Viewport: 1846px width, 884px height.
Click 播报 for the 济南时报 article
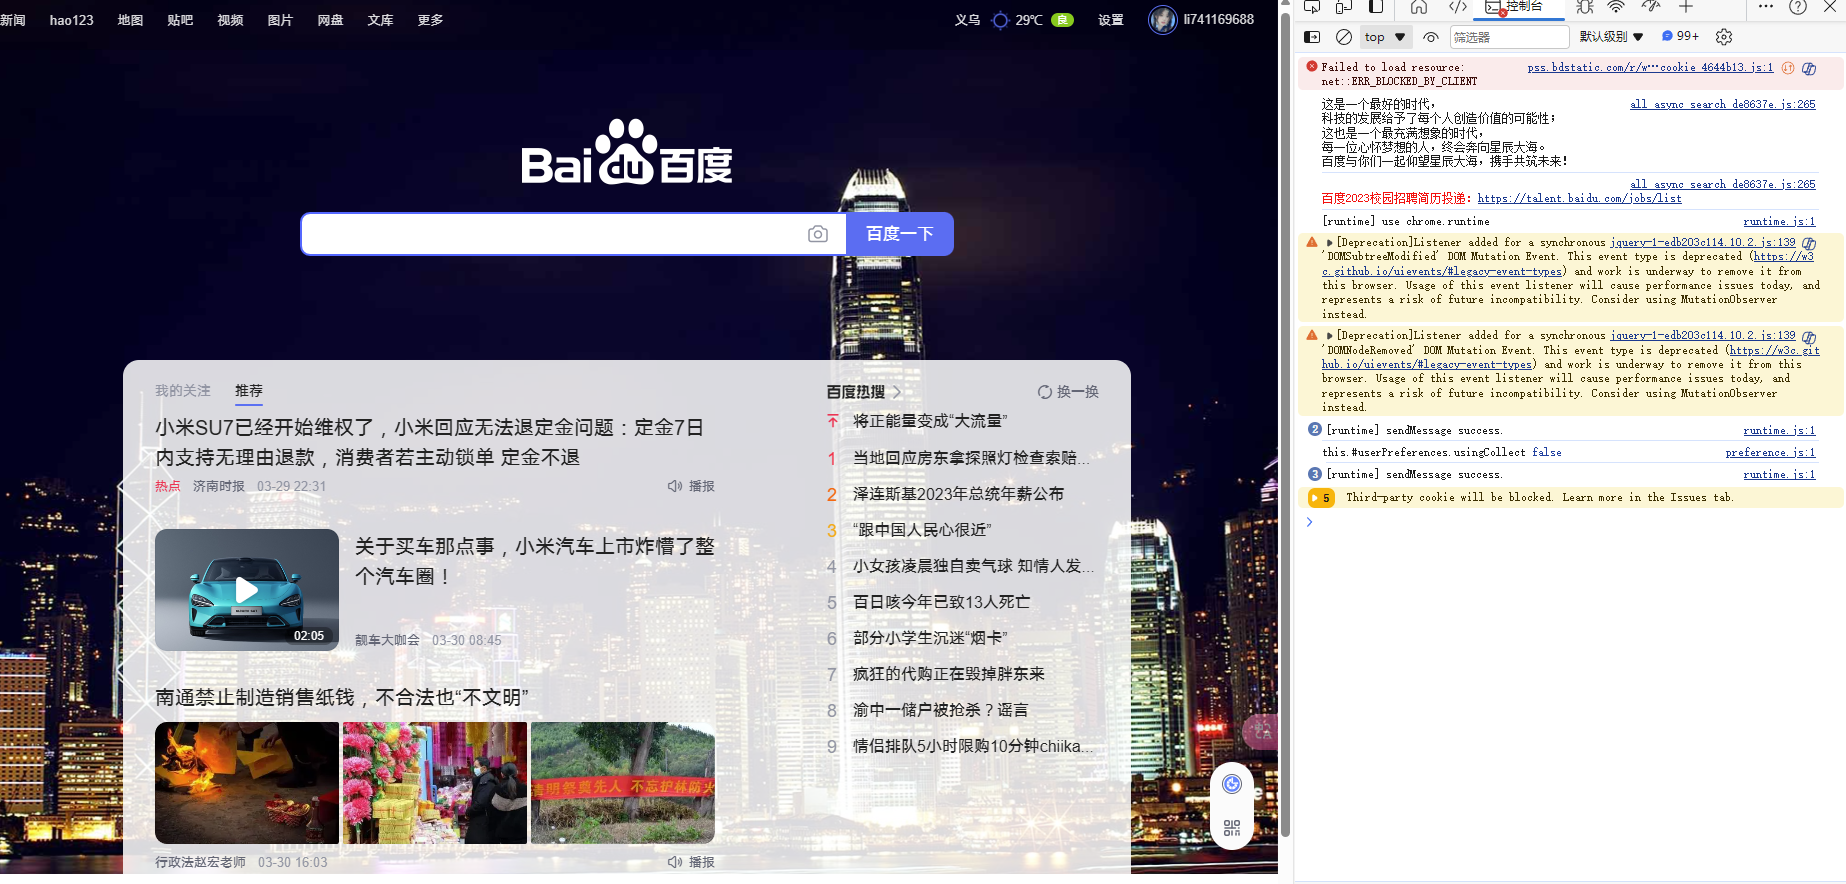click(691, 486)
